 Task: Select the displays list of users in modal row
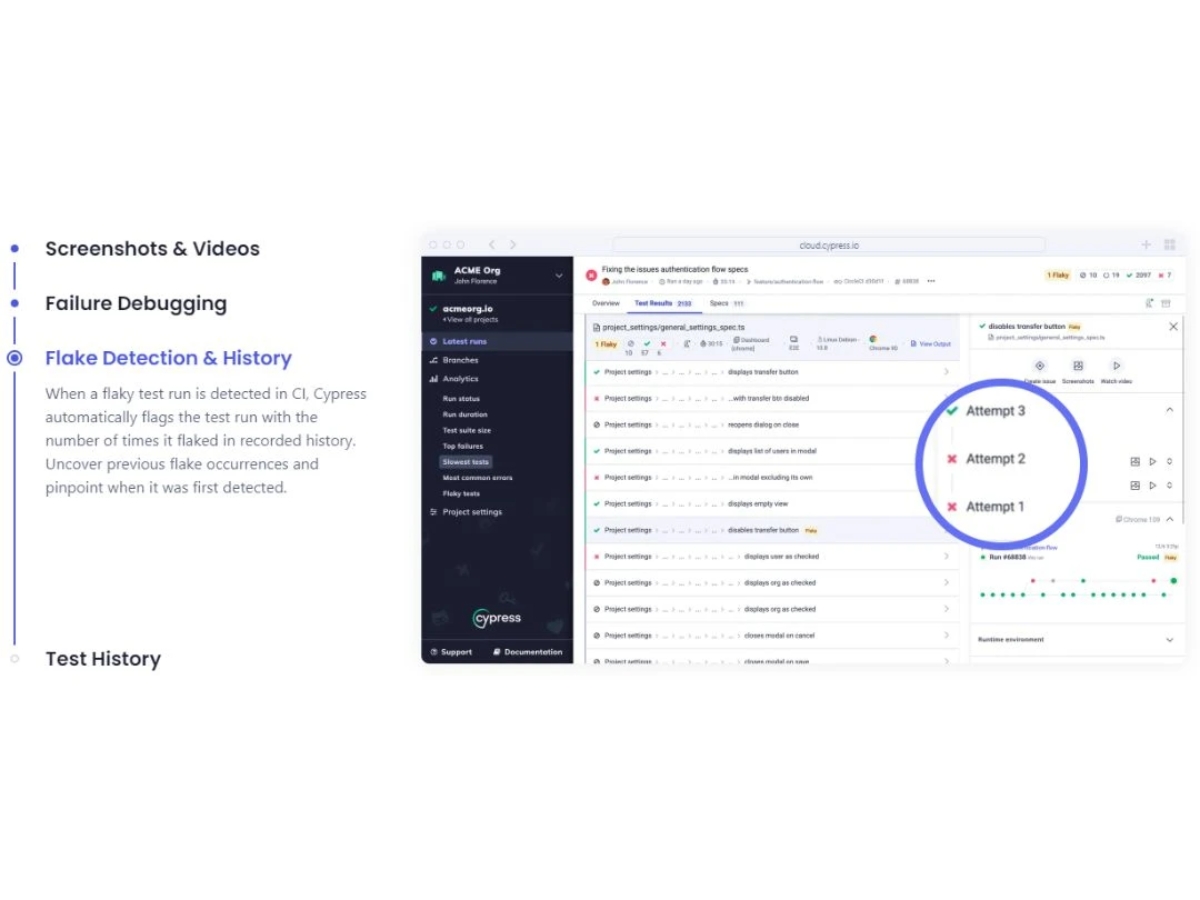click(x=772, y=451)
